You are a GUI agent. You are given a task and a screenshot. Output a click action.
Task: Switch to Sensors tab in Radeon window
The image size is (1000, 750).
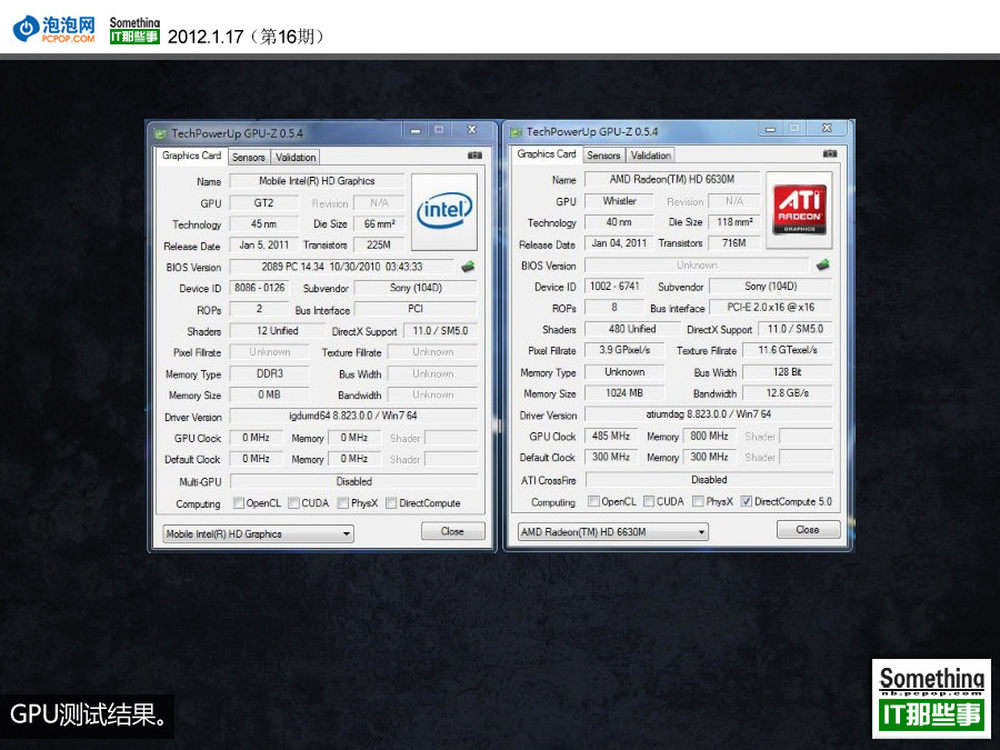coord(603,155)
